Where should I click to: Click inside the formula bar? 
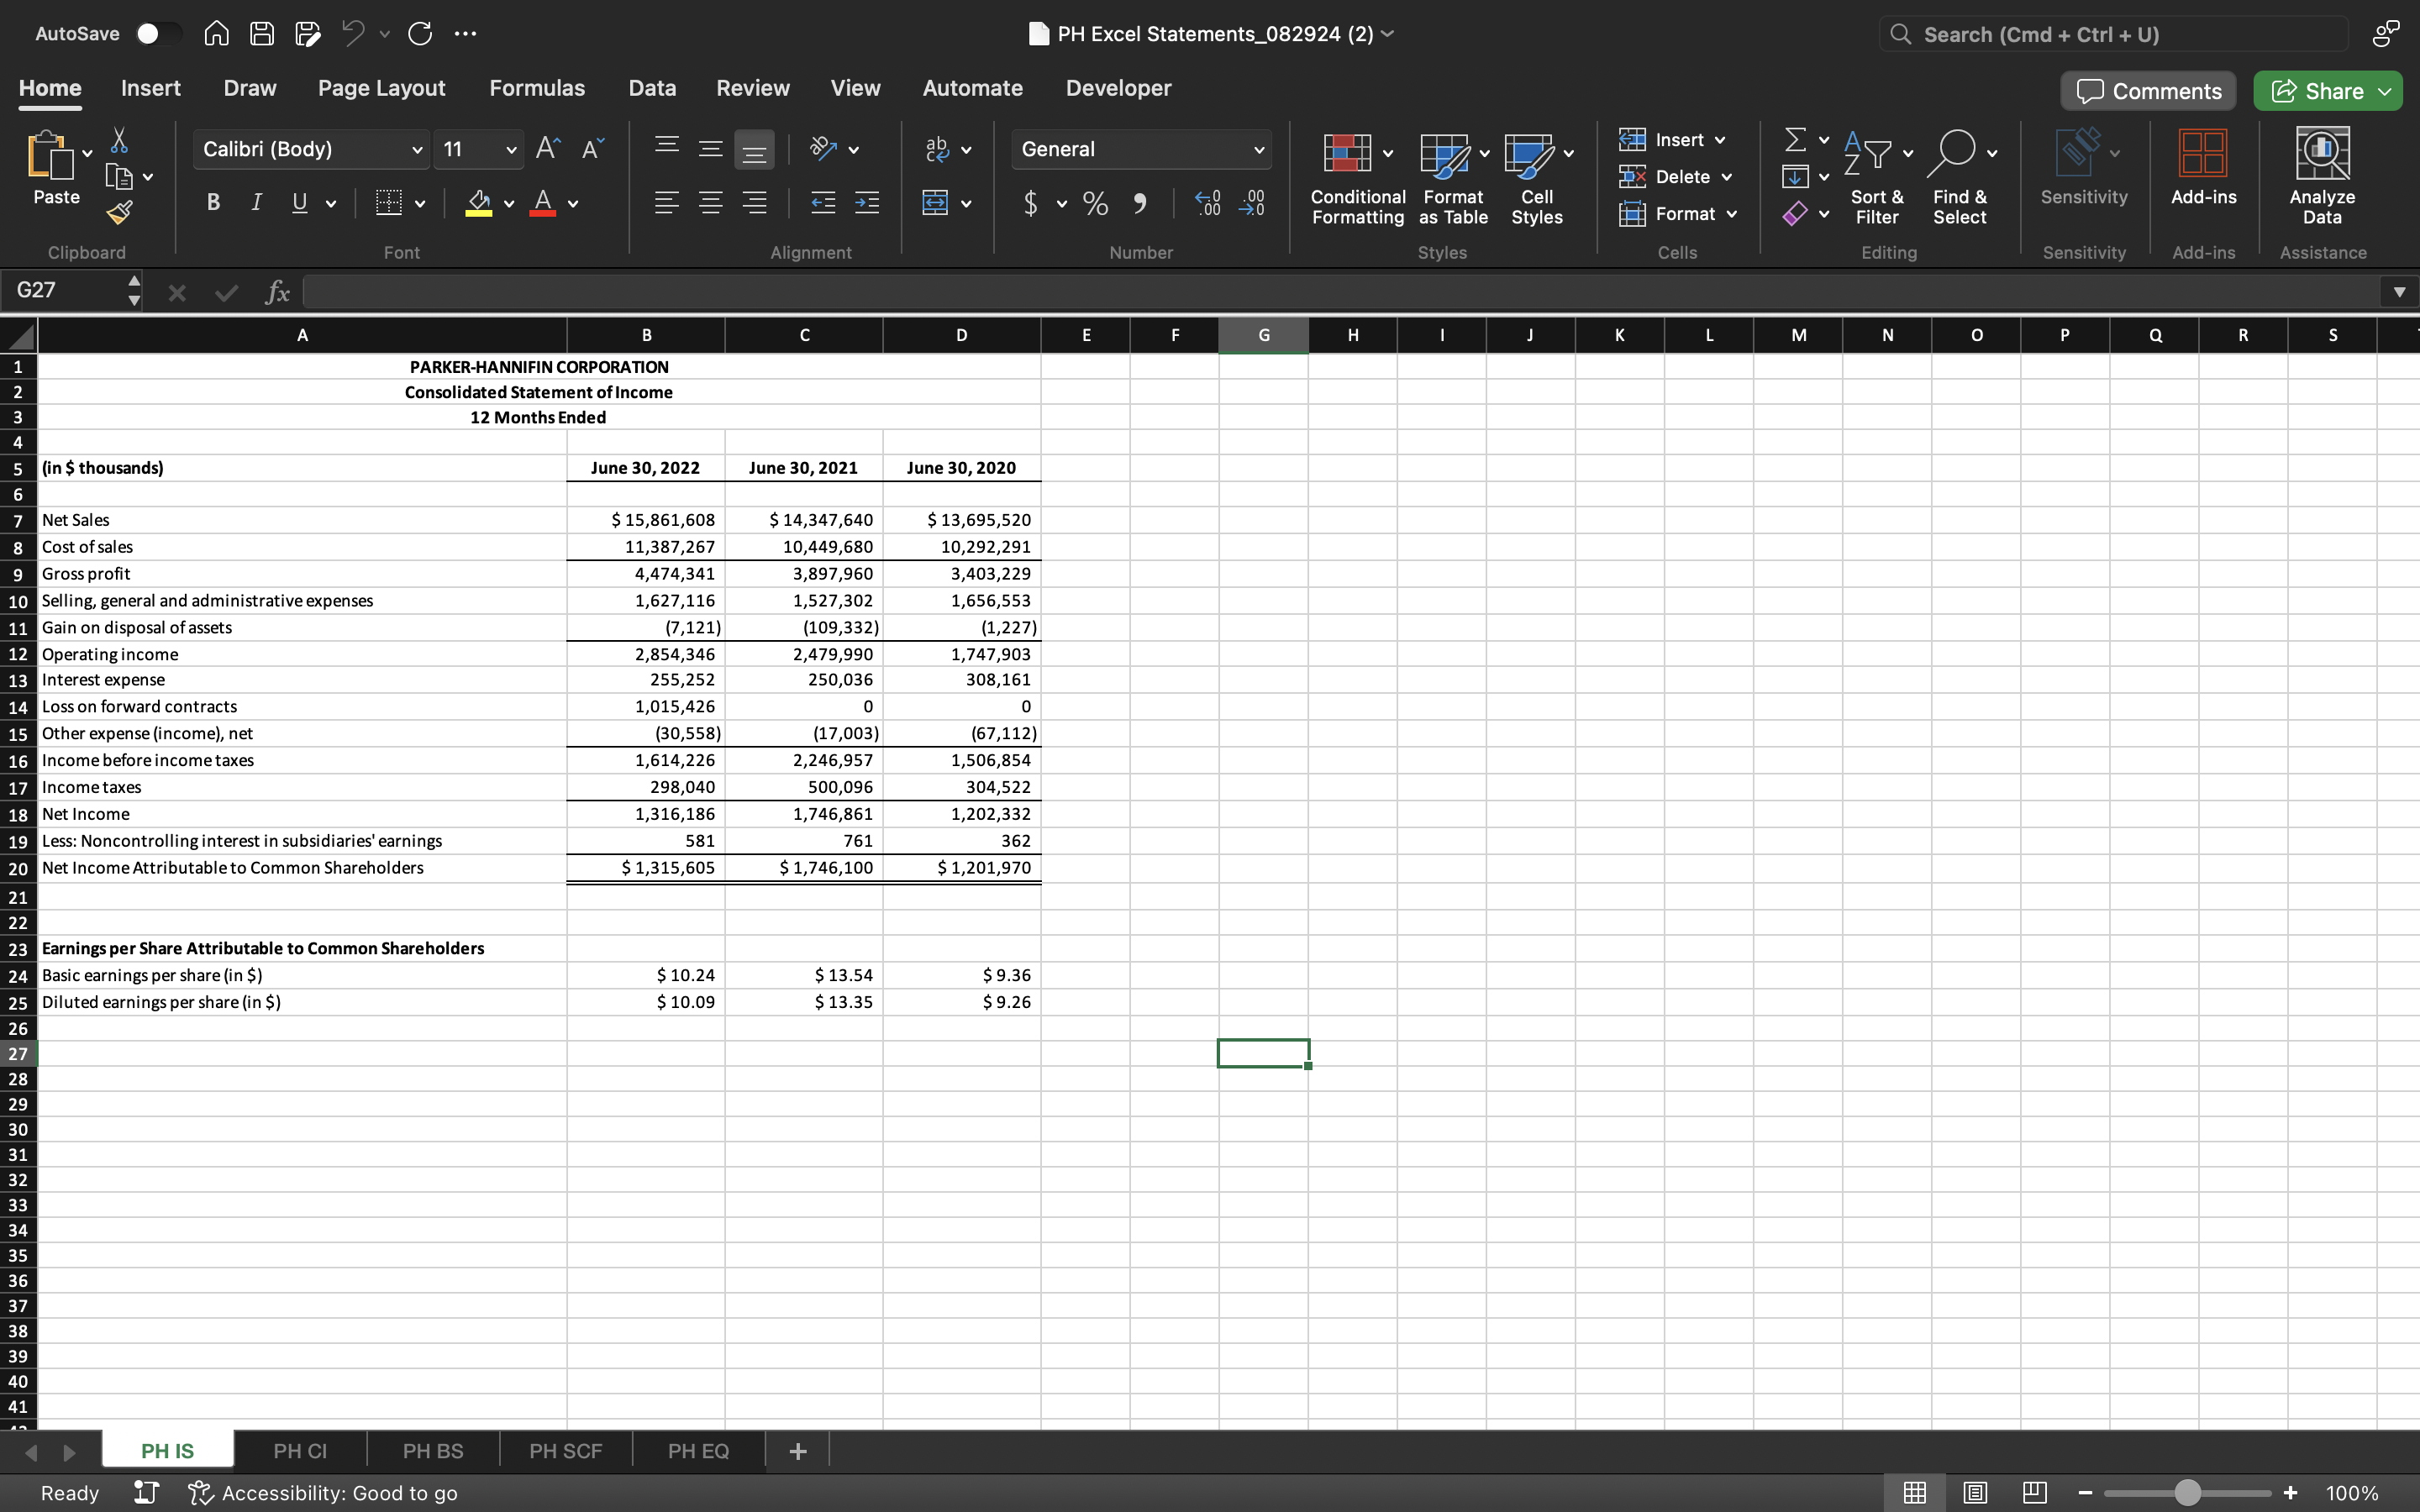coord(800,291)
